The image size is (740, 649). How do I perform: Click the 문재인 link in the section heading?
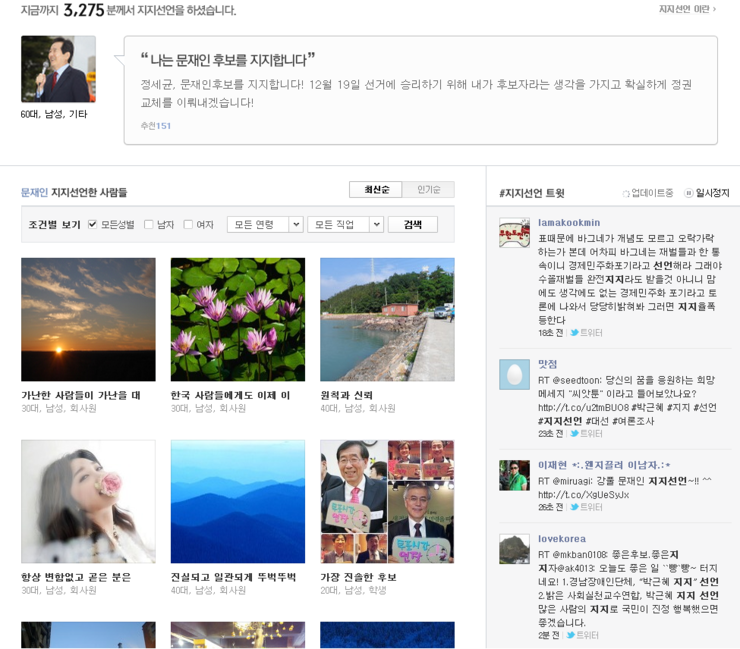[x=34, y=192]
